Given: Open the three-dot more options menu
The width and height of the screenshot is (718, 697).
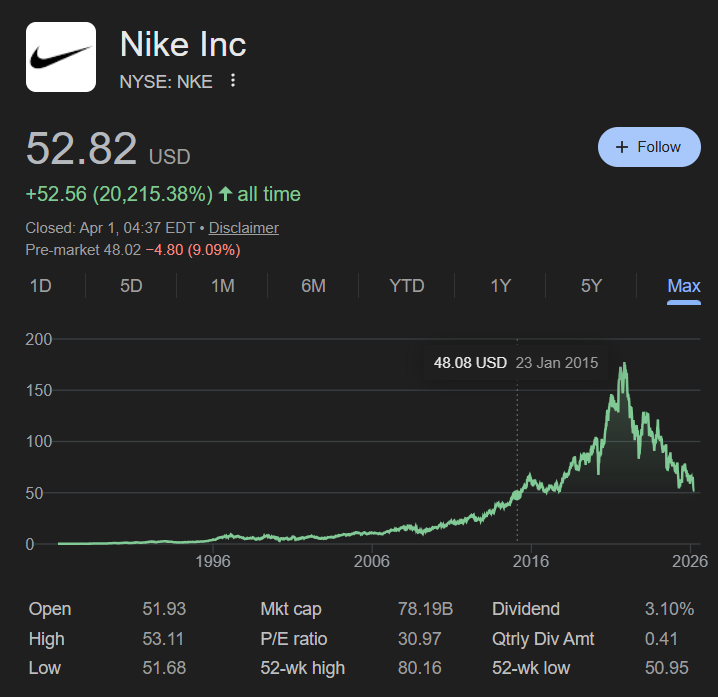Looking at the screenshot, I should pyautogui.click(x=233, y=81).
